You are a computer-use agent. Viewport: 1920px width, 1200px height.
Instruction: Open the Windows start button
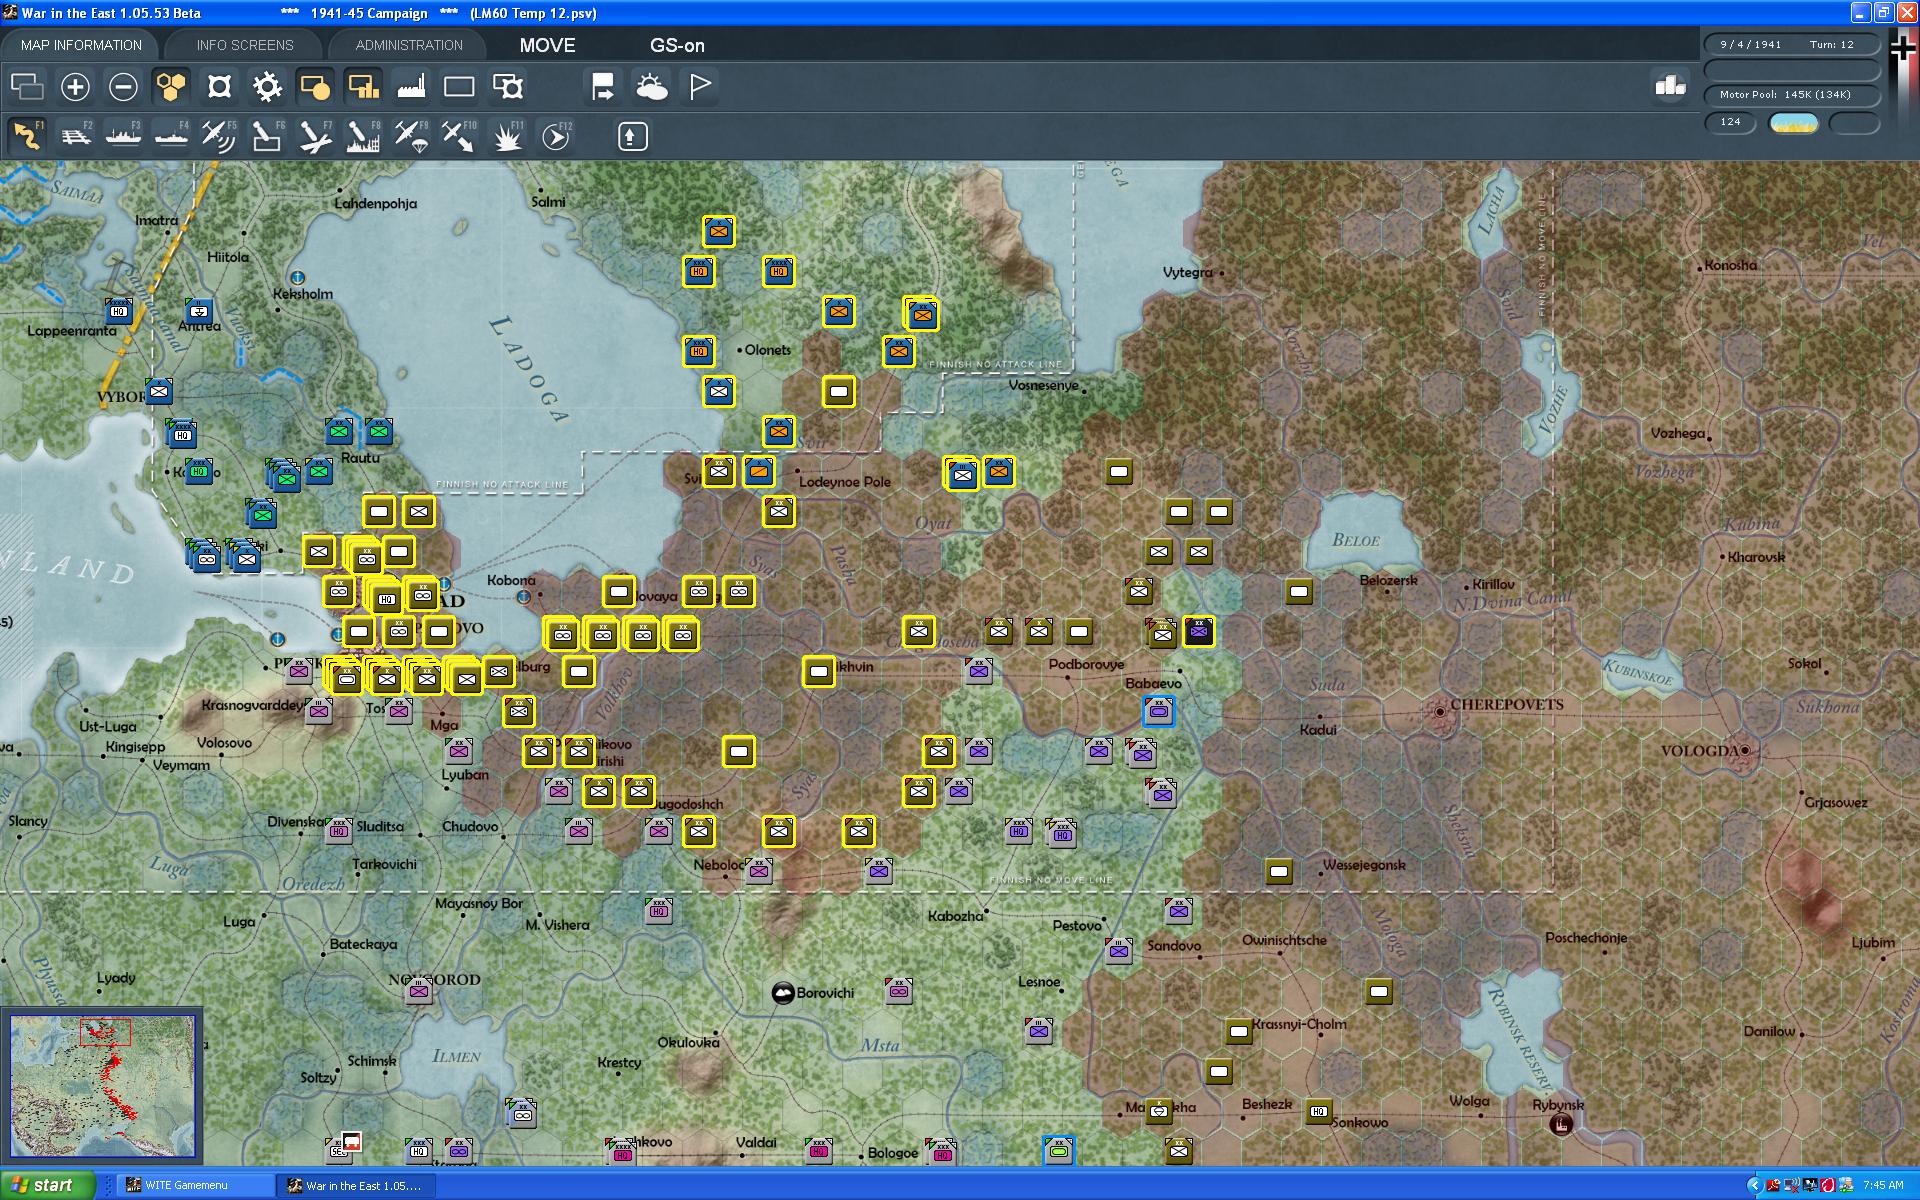(x=48, y=1185)
